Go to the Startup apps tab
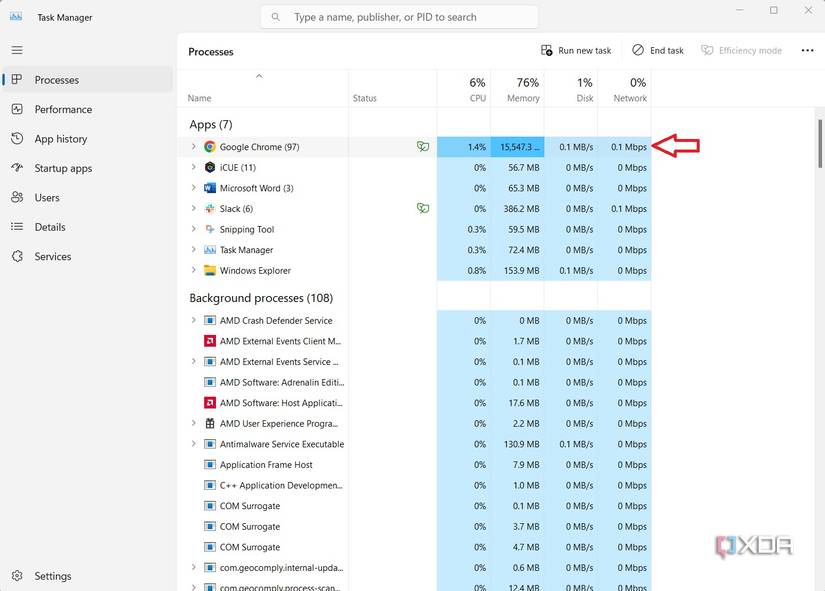This screenshot has width=825, height=591. 87,168
